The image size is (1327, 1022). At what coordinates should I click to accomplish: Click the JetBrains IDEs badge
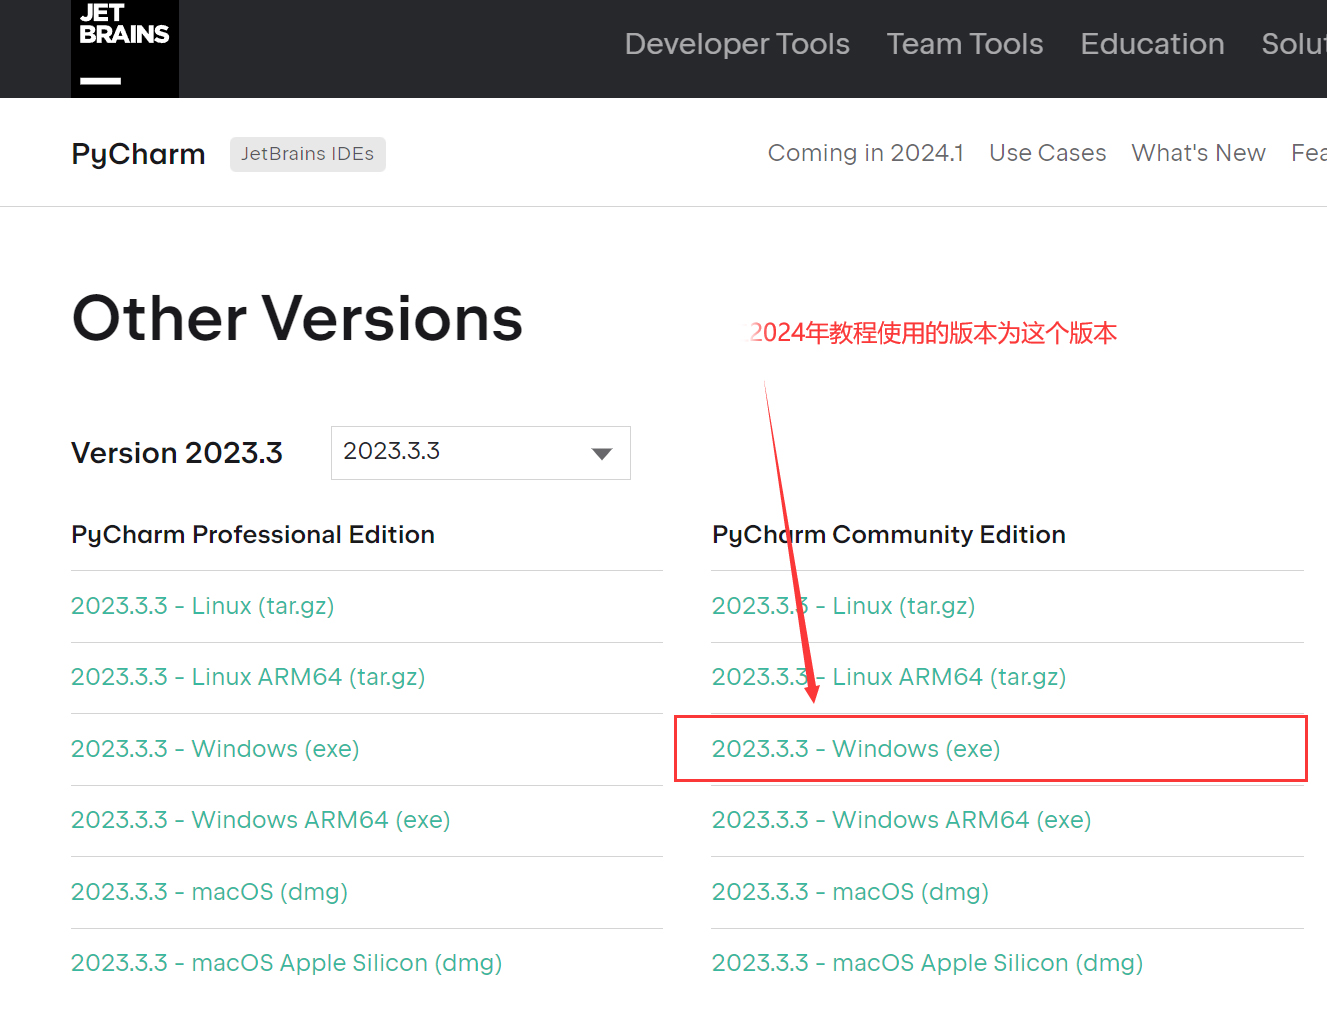click(x=308, y=154)
